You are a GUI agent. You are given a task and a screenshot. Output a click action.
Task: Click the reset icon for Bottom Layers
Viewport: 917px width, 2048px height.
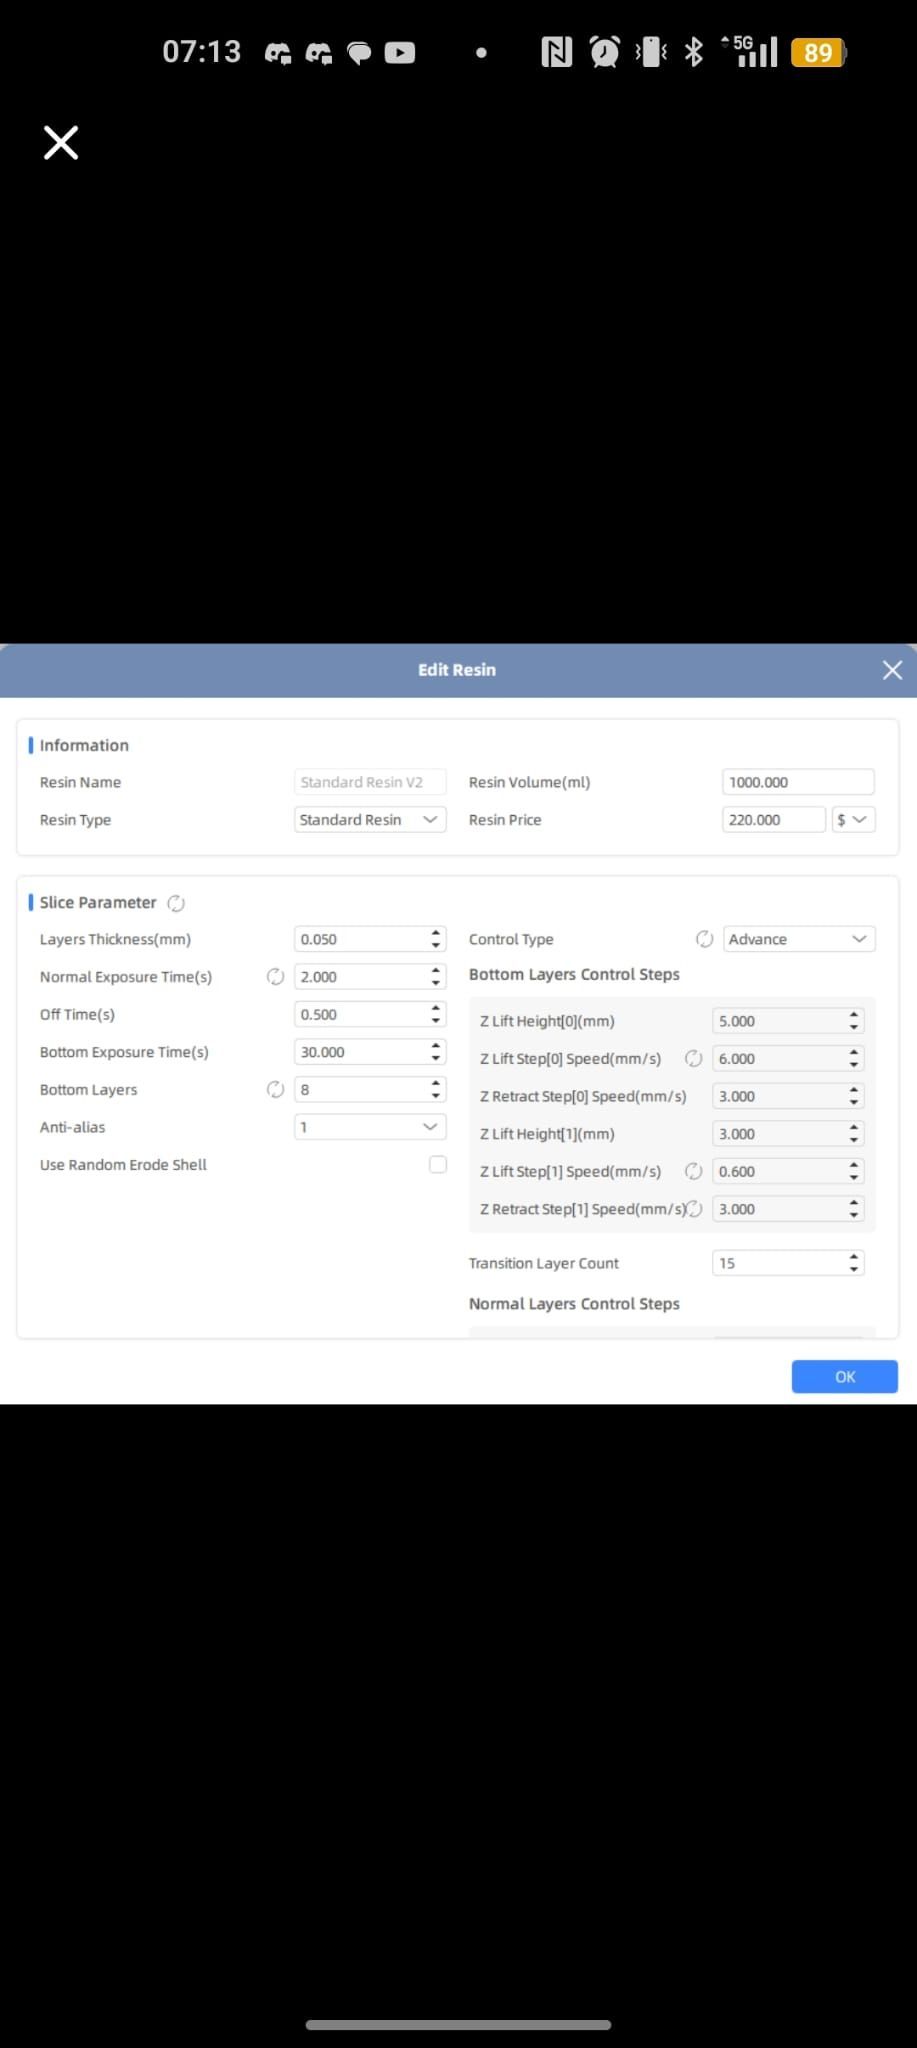tap(275, 1089)
